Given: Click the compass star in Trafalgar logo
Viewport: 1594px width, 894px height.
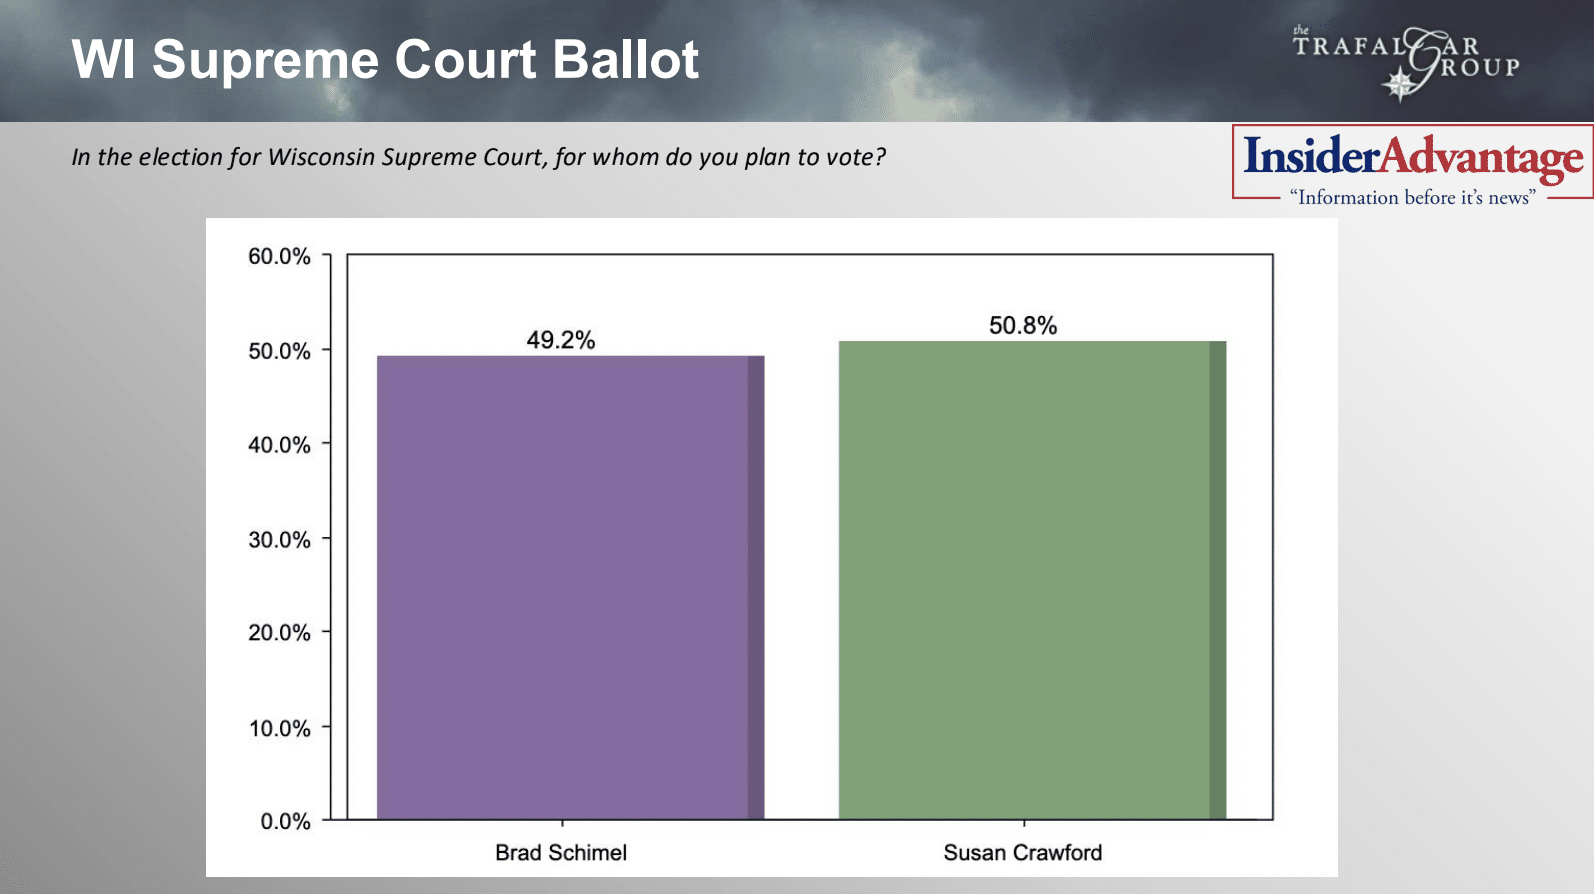Looking at the screenshot, I should pos(1399,85).
